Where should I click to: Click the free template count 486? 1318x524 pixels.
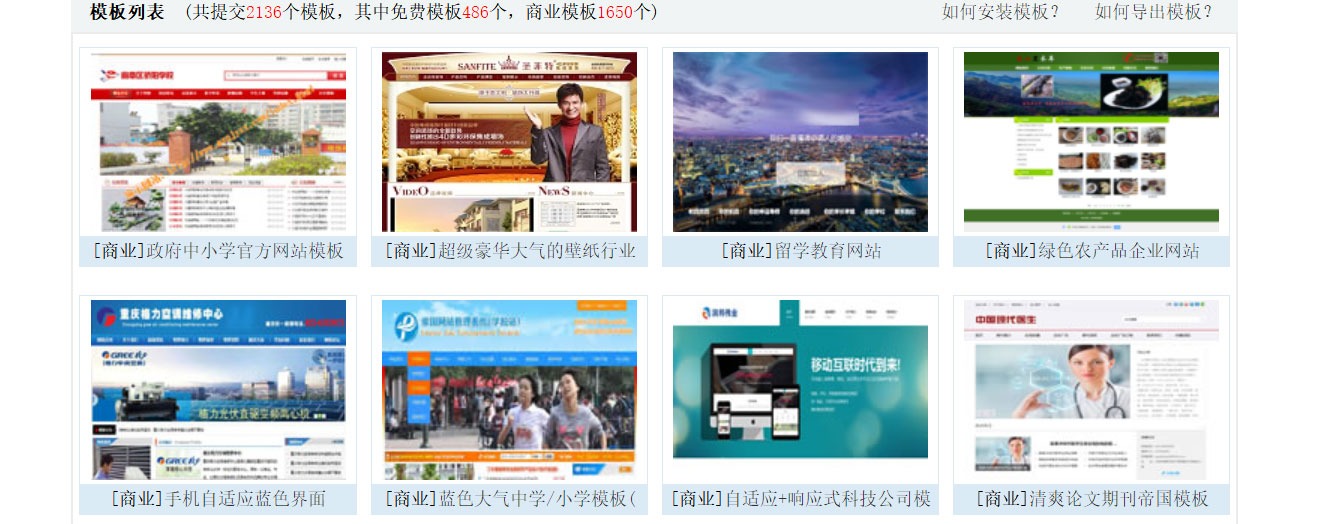[x=476, y=12]
